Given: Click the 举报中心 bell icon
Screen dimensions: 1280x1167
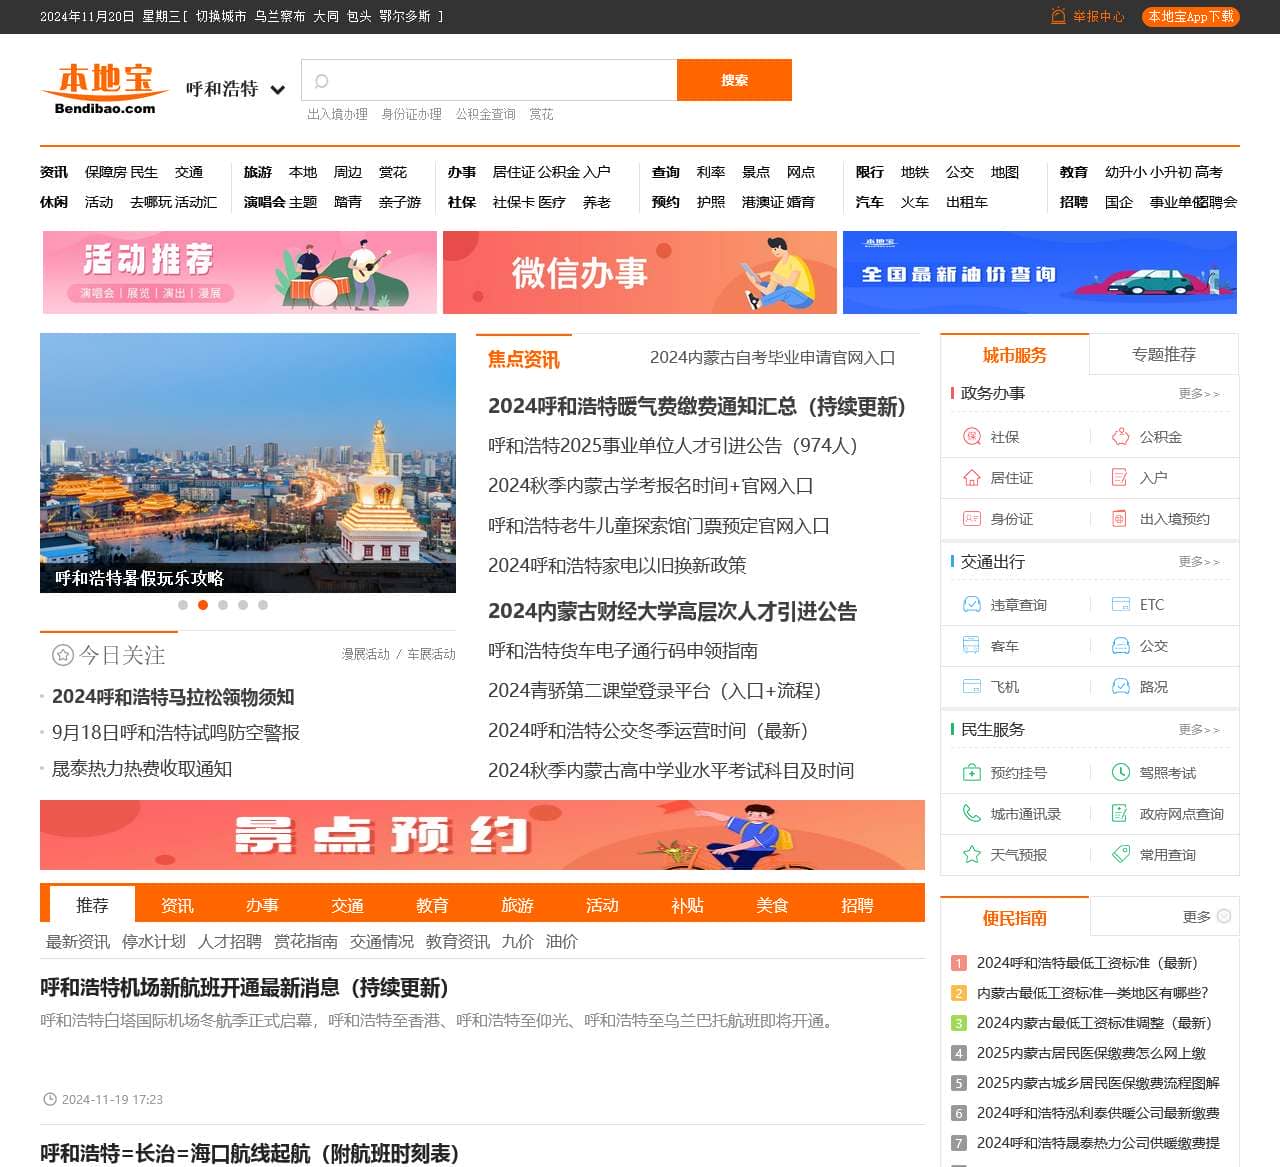Looking at the screenshot, I should [1058, 16].
